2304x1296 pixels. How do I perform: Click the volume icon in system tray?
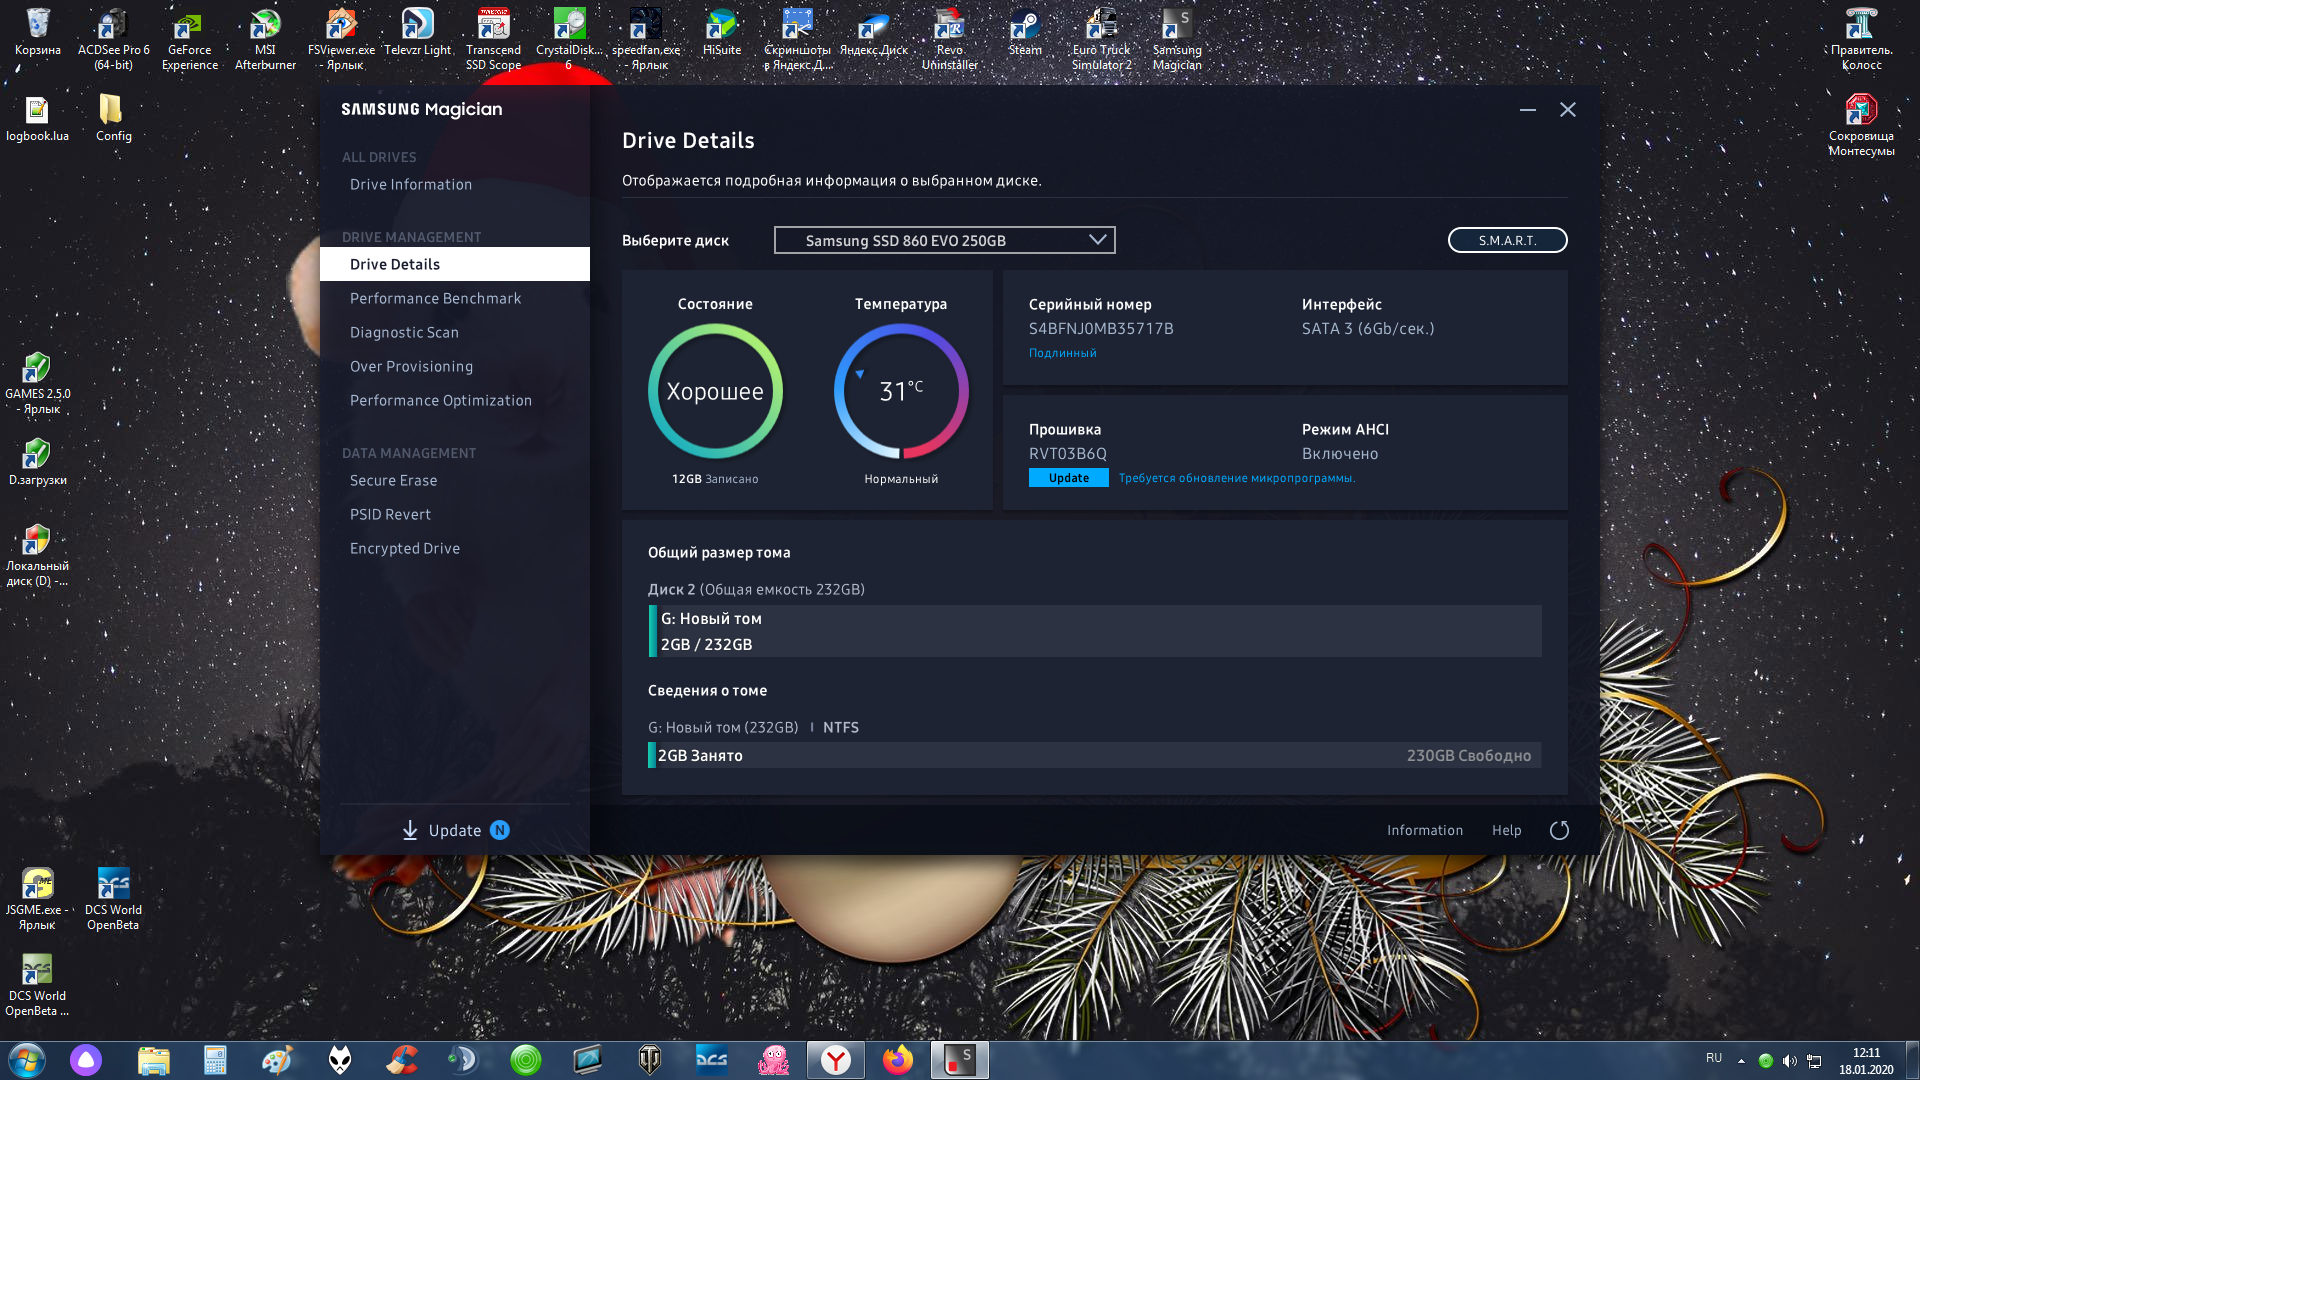click(1789, 1061)
